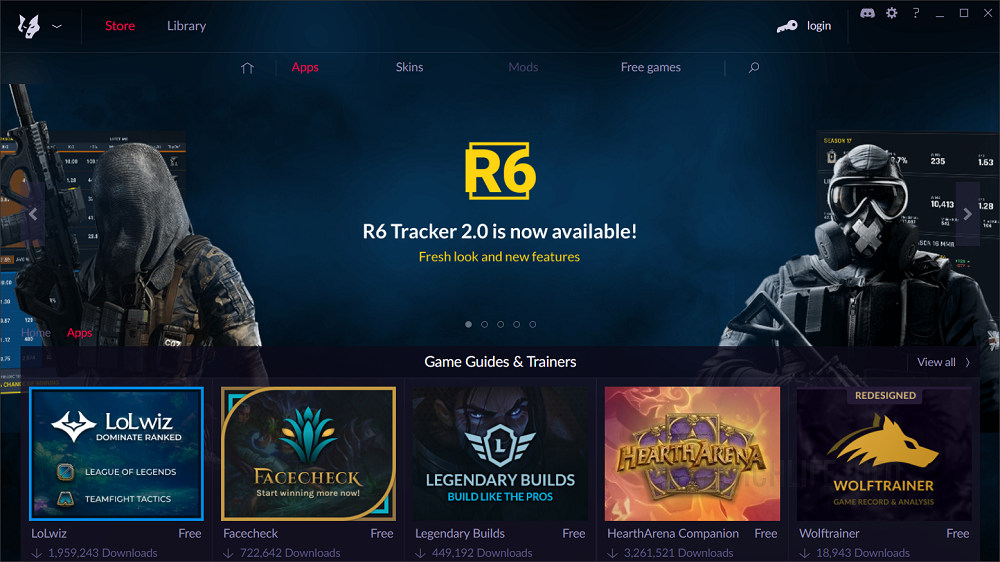Select the third carousel dot indicator
Screen dimensions: 1000x562
(x=501, y=325)
